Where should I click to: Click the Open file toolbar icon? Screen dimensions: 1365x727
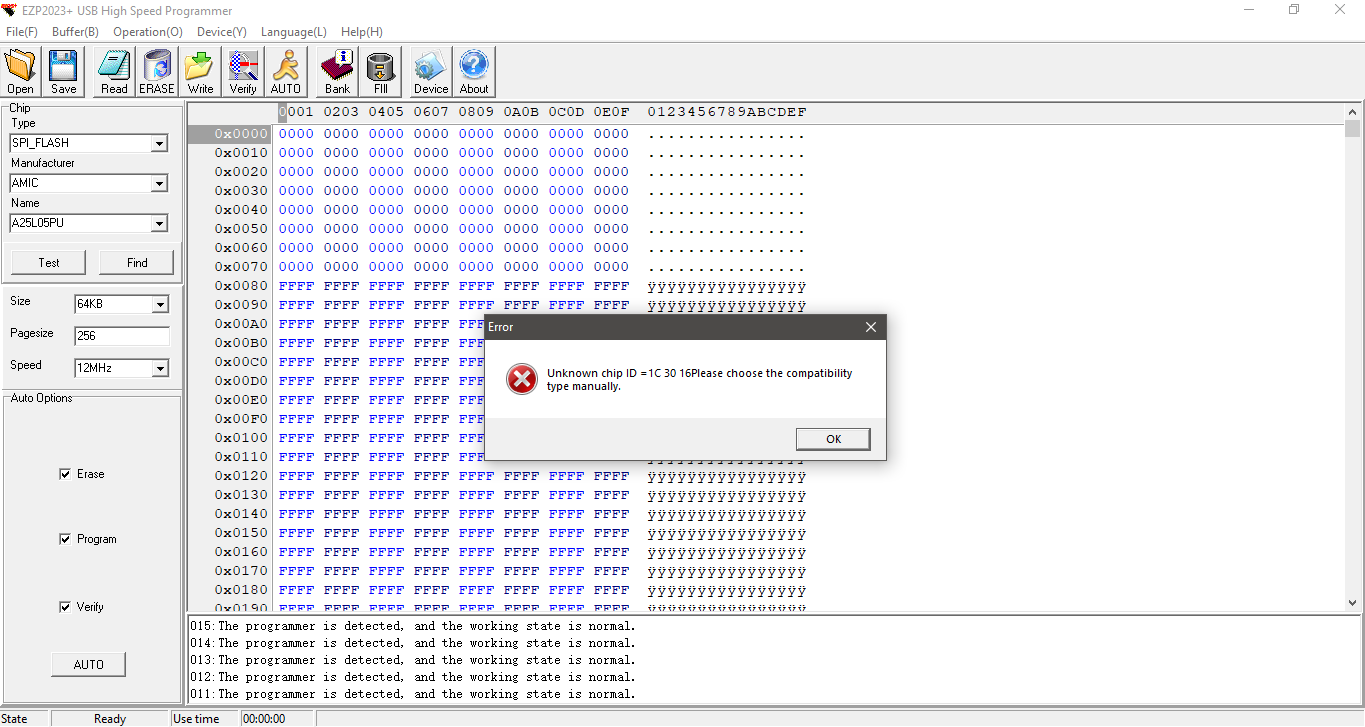click(20, 72)
